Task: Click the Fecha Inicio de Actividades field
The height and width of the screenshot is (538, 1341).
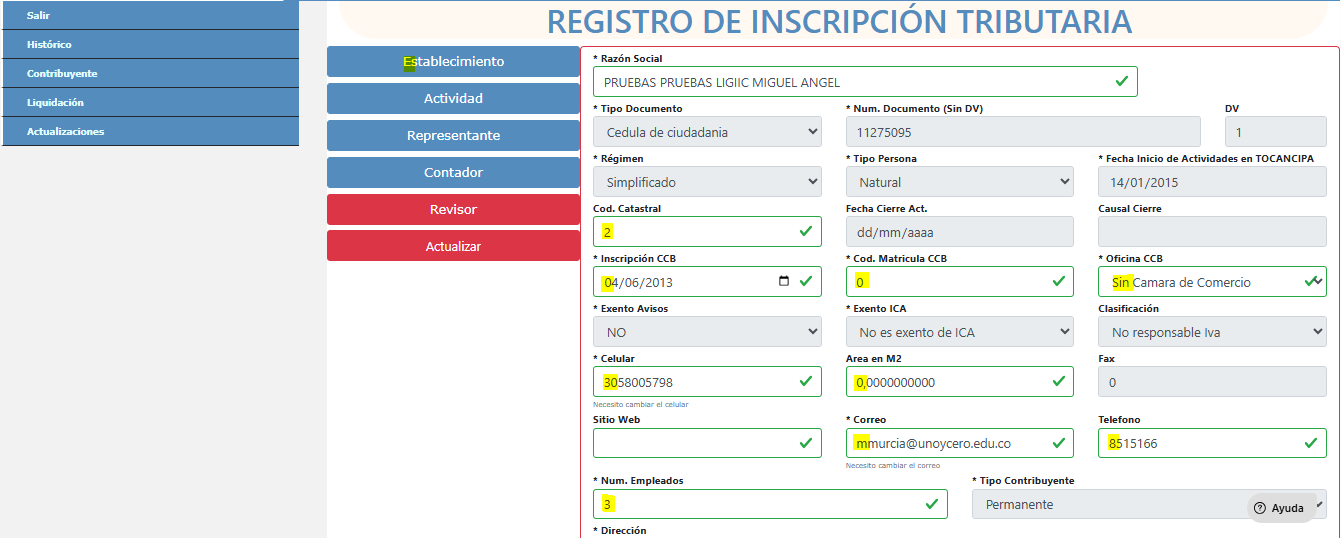Action: [x=1213, y=182]
